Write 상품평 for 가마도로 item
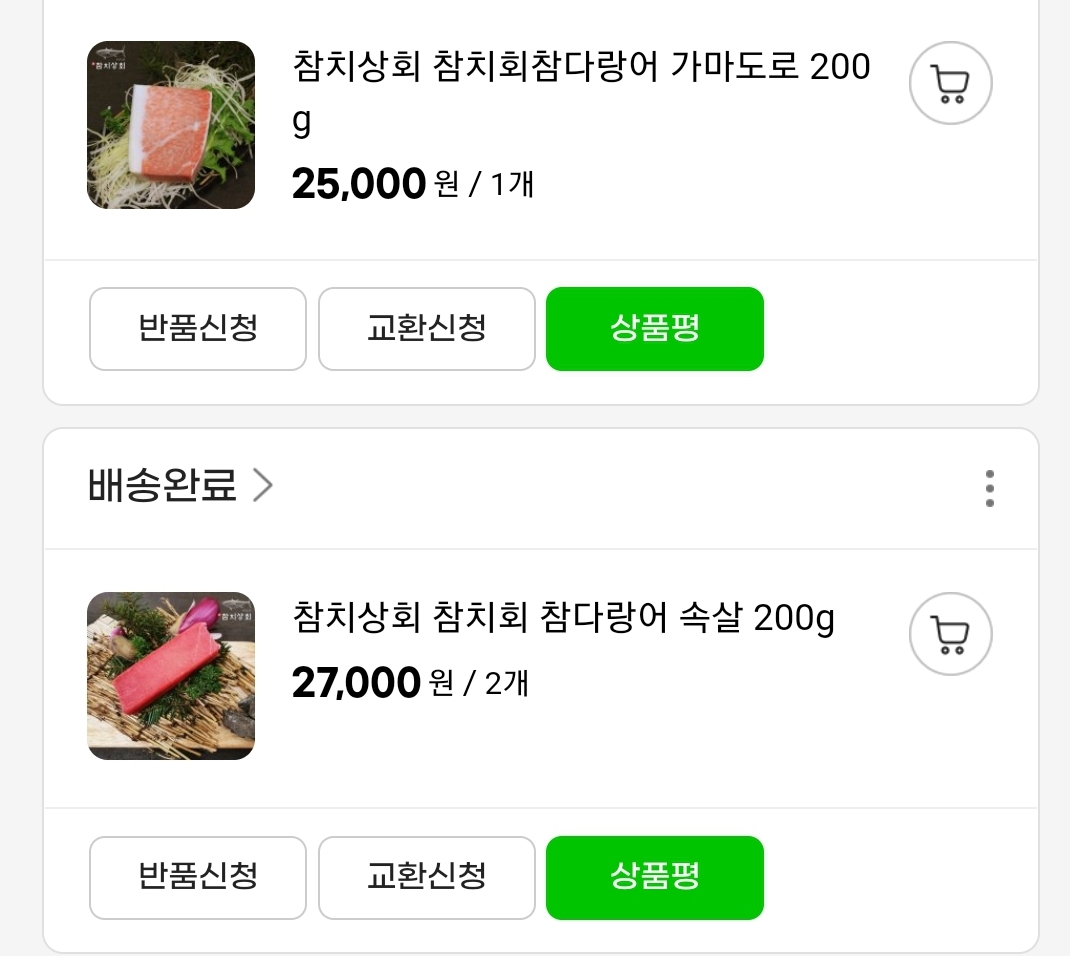This screenshot has width=1070, height=956. [x=654, y=329]
